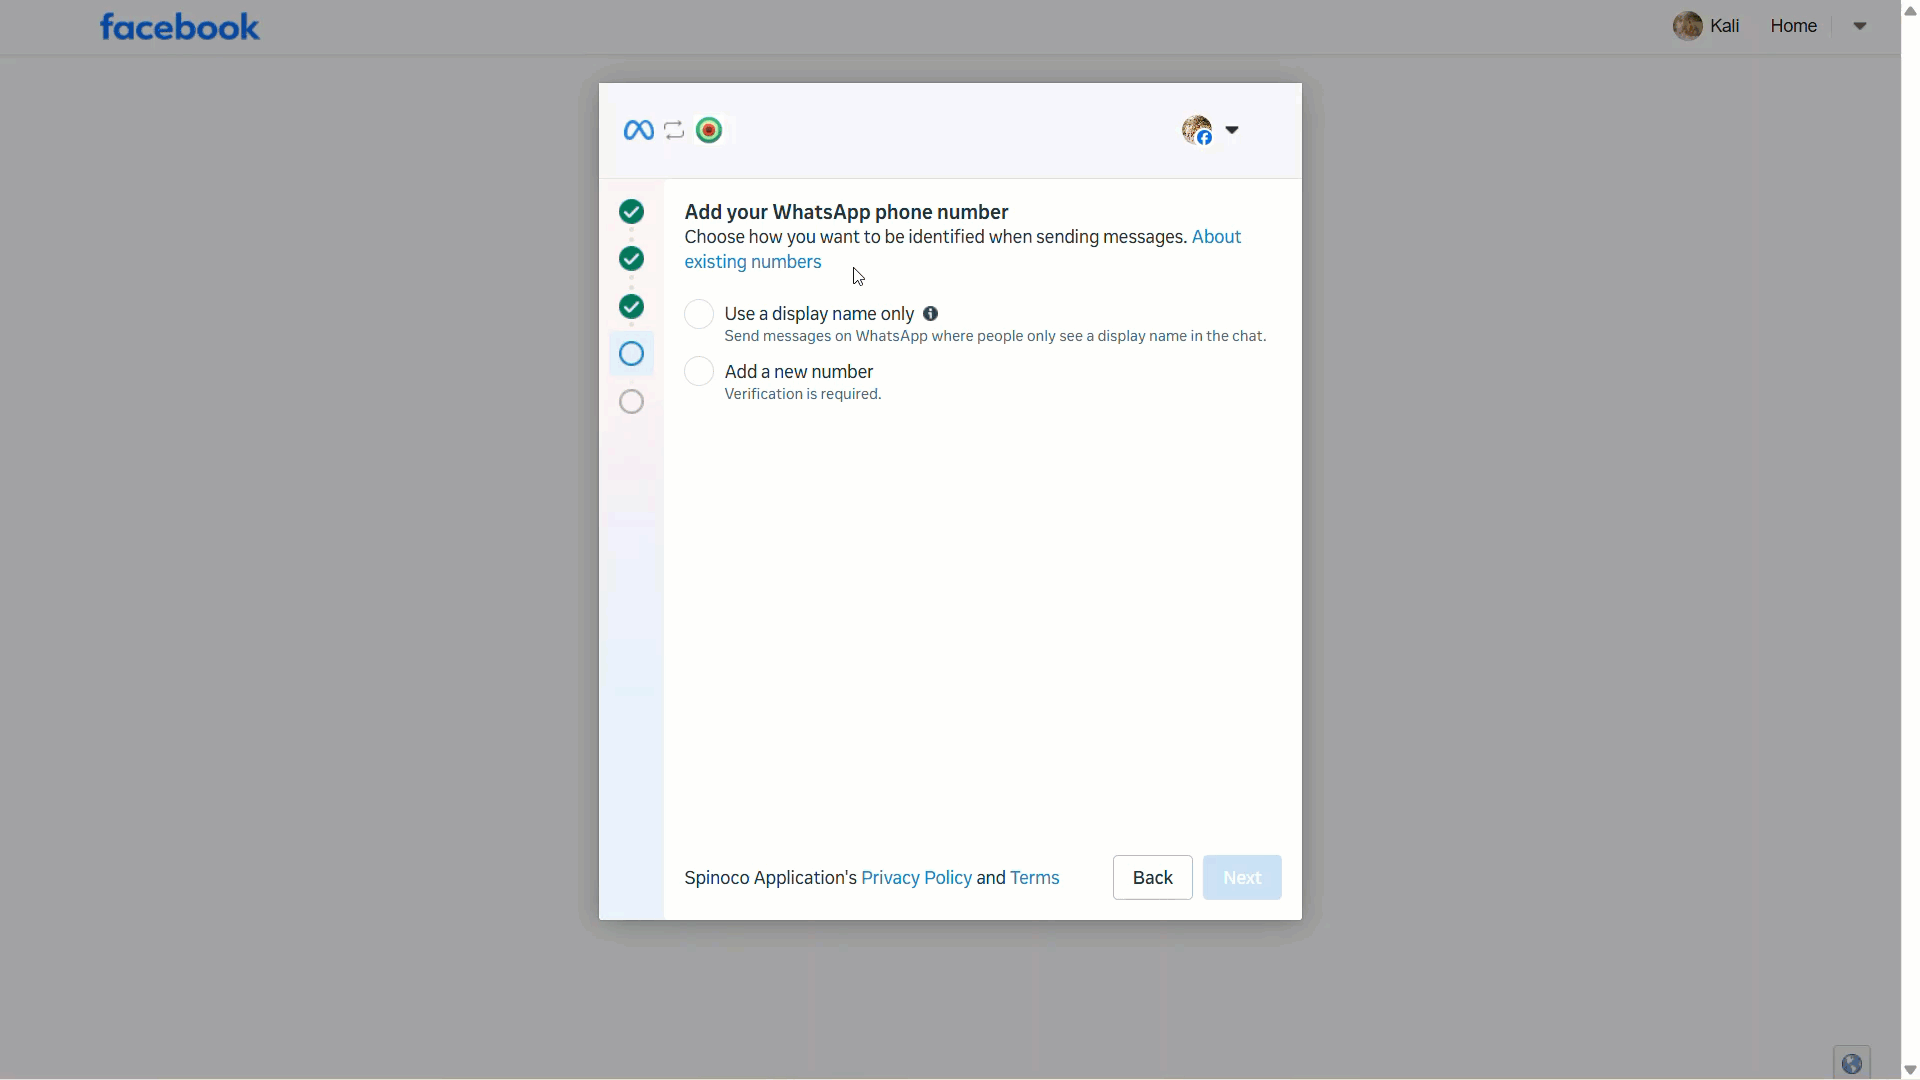Open the dialog account avatar dropdown

coord(1232,130)
